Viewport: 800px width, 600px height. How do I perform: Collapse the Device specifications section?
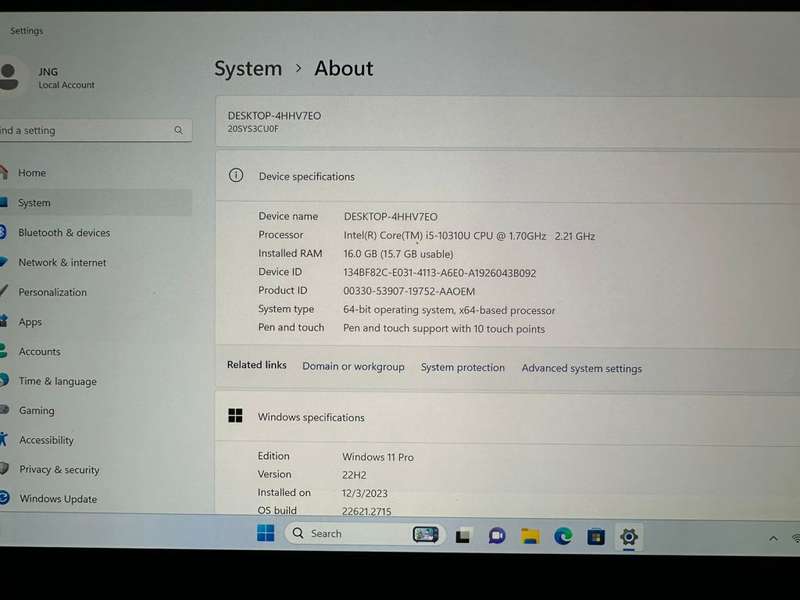click(508, 176)
